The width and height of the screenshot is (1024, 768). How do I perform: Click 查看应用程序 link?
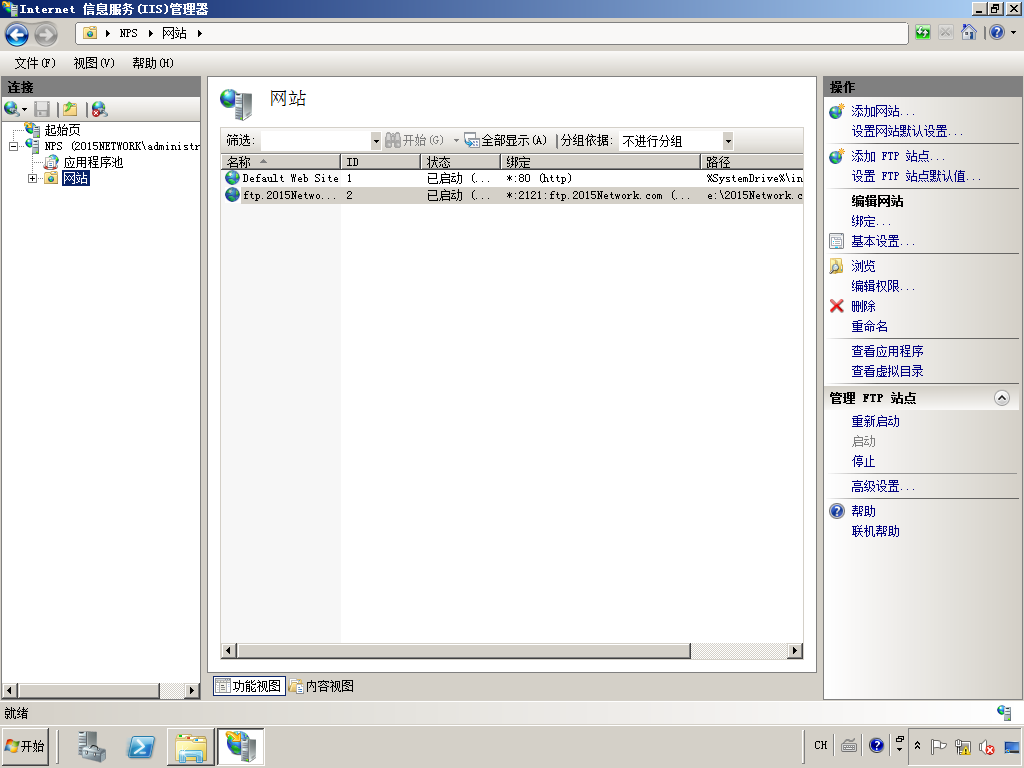coord(888,351)
